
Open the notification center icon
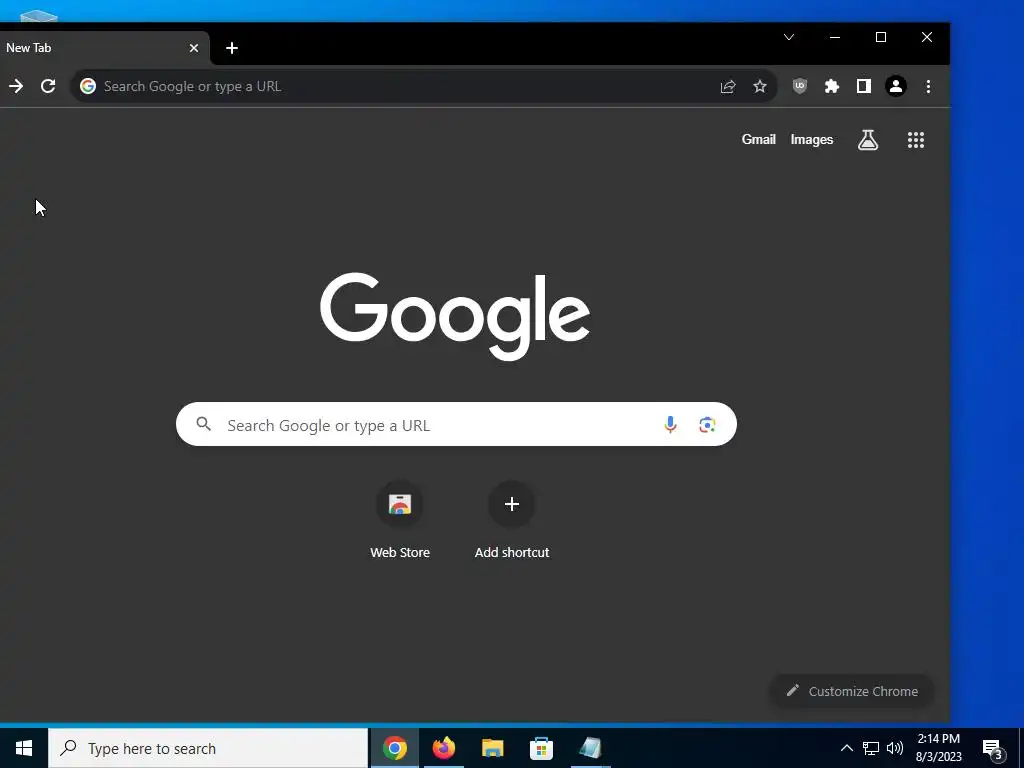(992, 748)
